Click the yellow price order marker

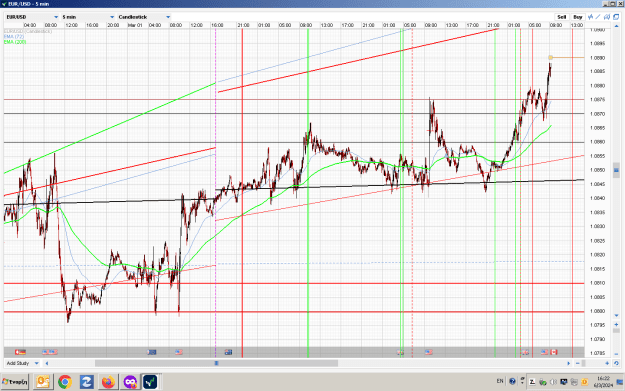[550, 57]
